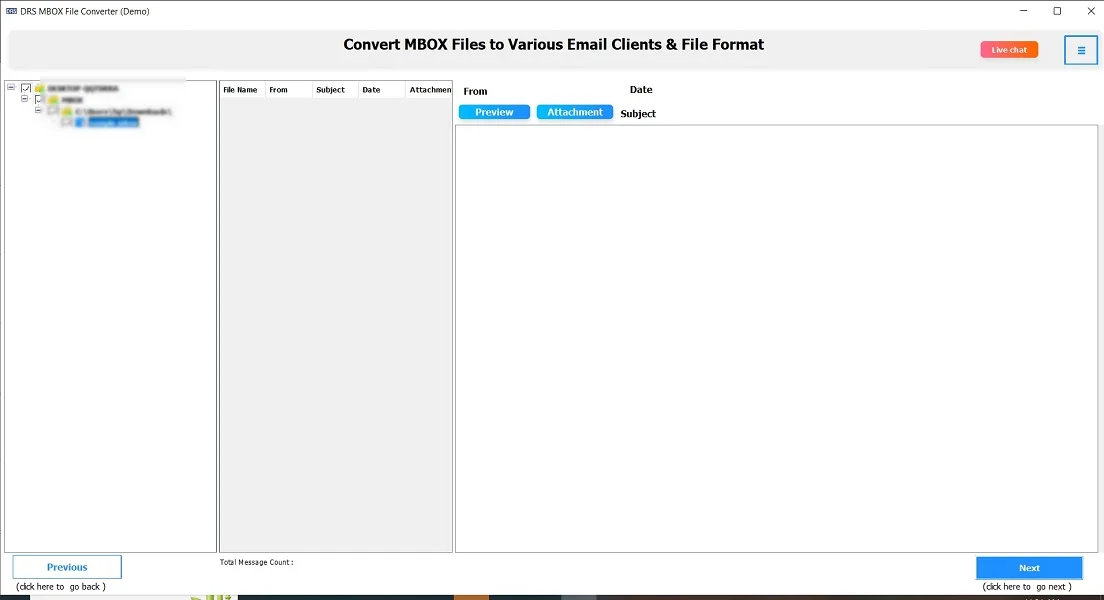Screen dimensions: 1104x600
Task: Go back with the Previous button
Action: 67,567
